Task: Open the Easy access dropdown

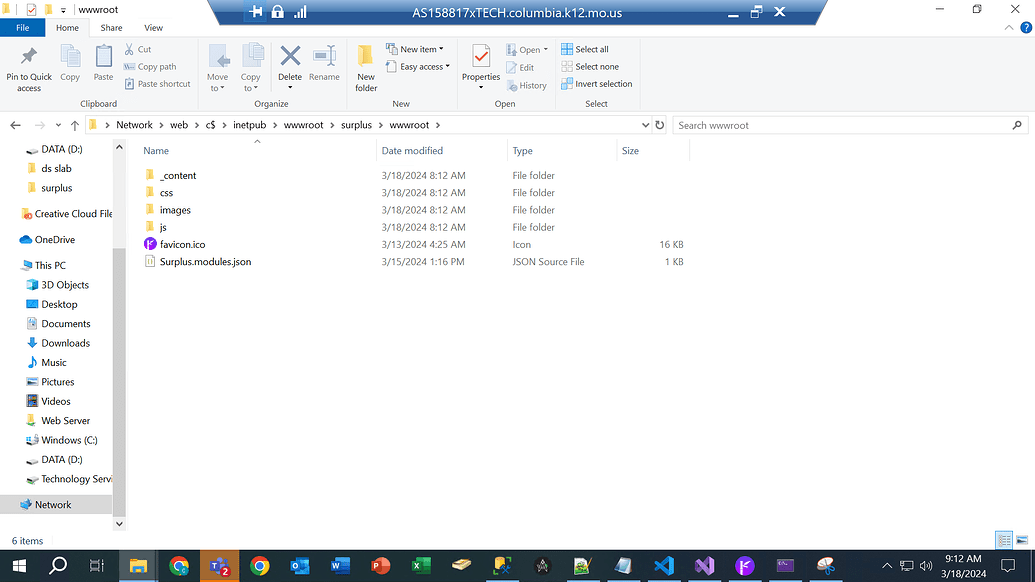Action: 418,67
